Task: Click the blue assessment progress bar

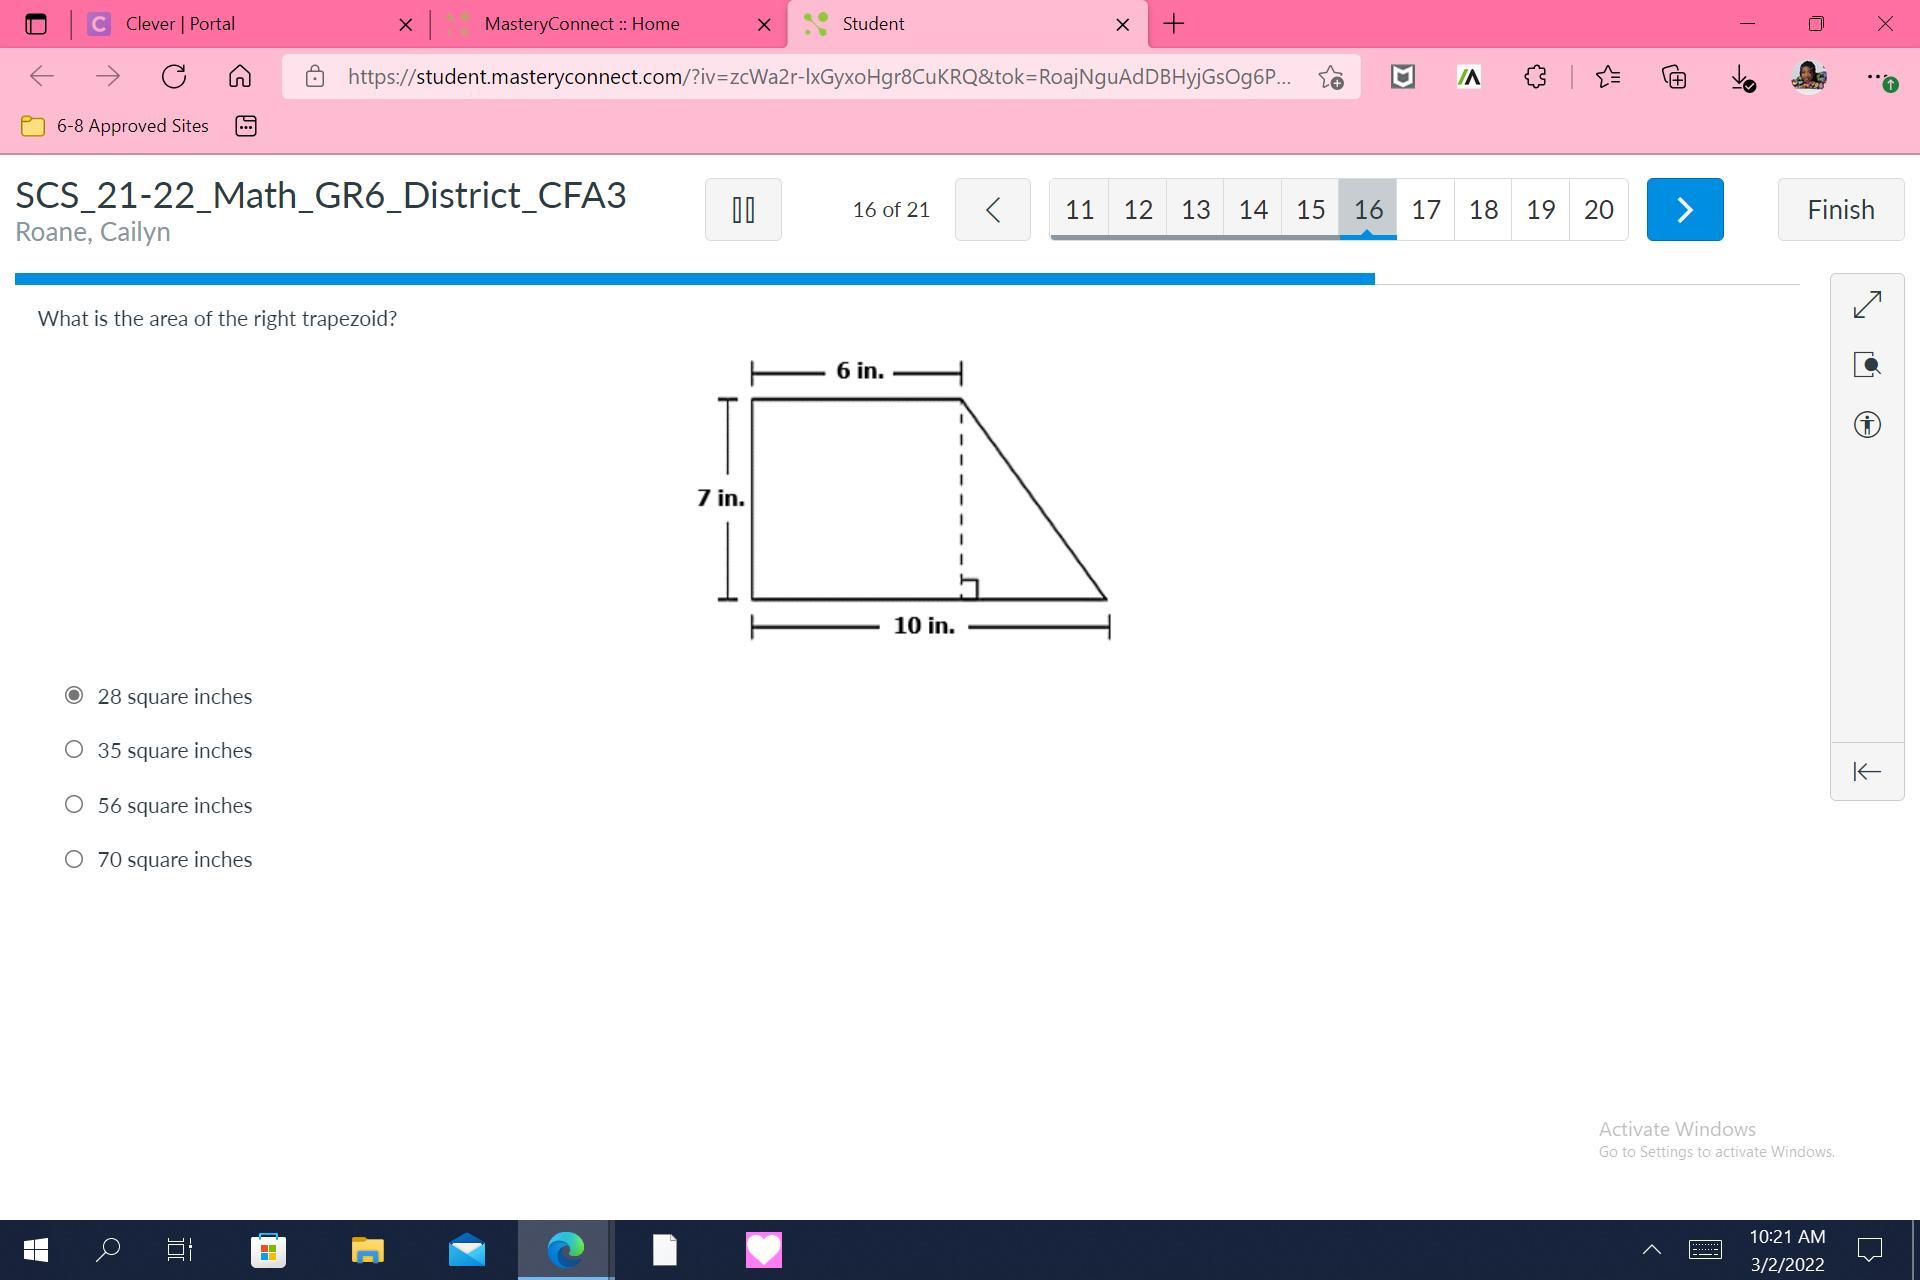Action: pos(694,279)
